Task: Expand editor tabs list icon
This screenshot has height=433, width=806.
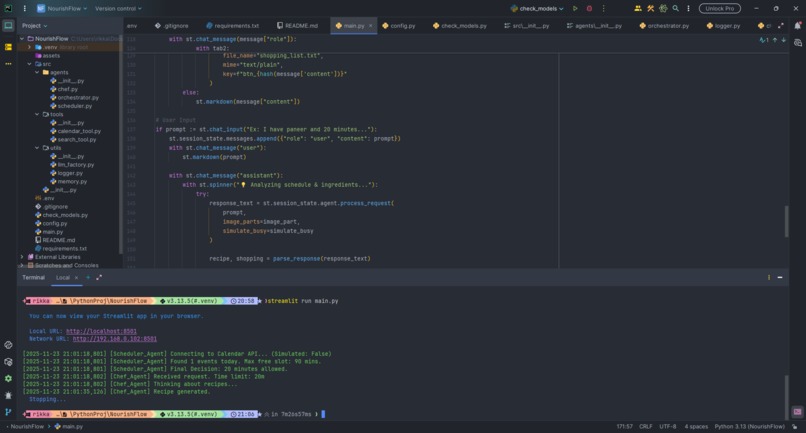Action: [781, 26]
